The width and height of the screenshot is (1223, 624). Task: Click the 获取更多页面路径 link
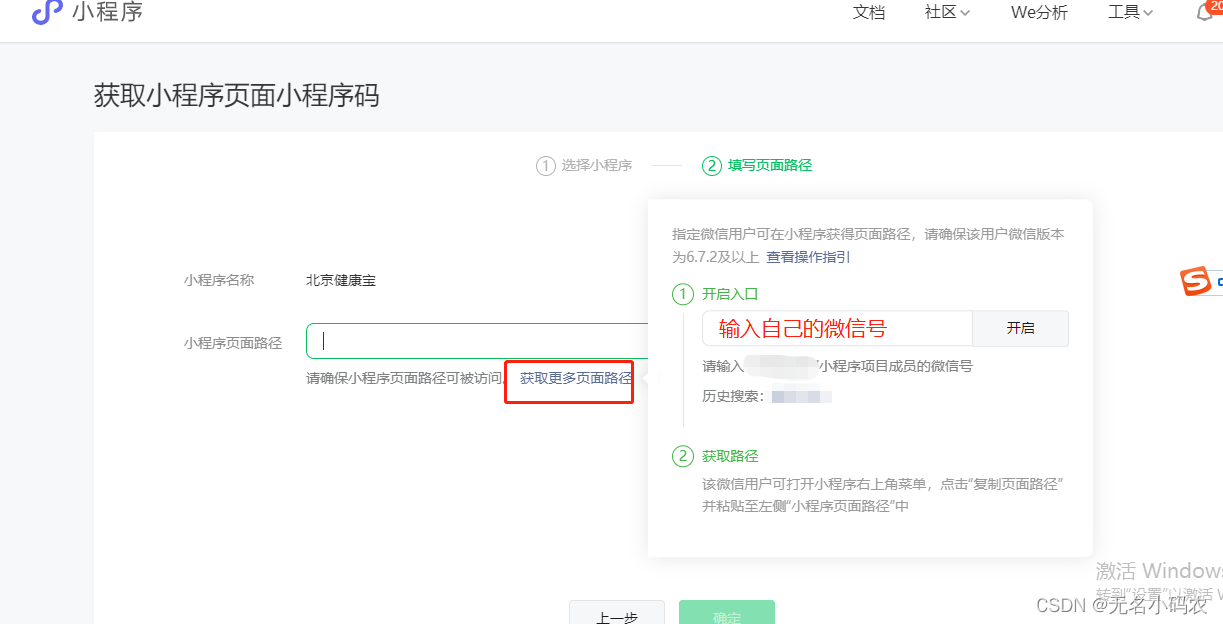576,378
